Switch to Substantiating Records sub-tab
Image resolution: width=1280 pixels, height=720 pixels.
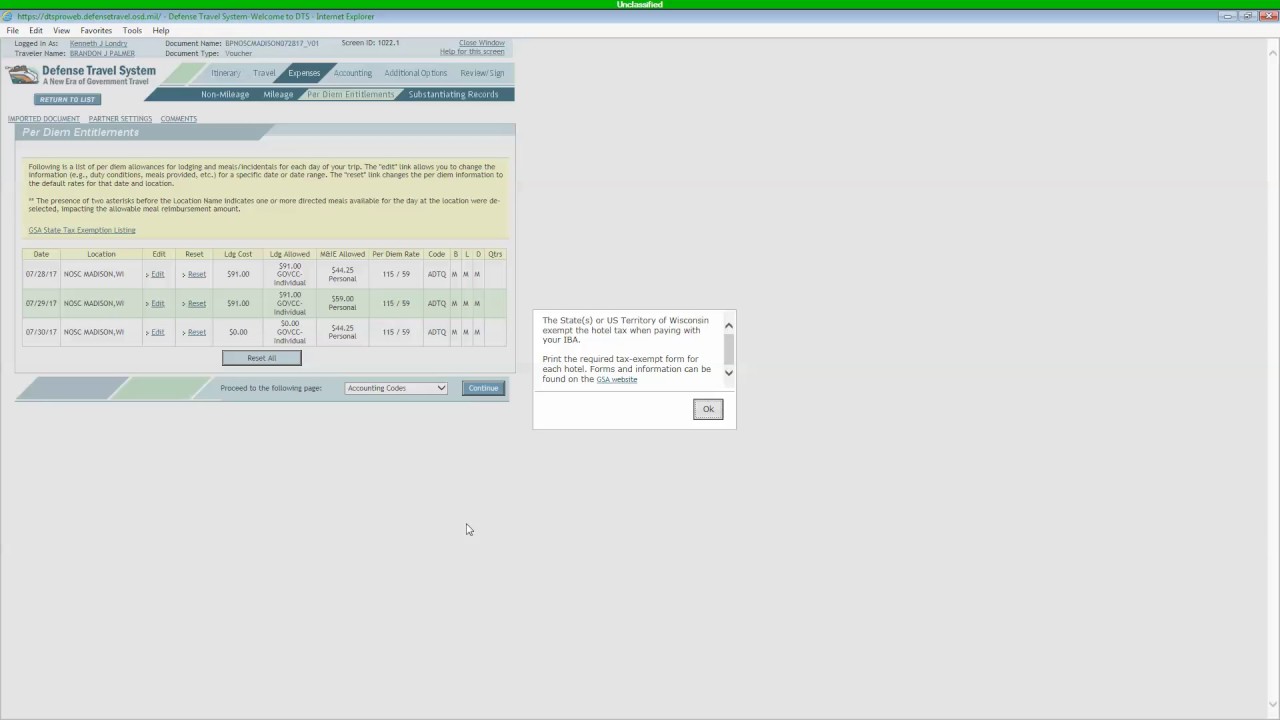coord(453,94)
